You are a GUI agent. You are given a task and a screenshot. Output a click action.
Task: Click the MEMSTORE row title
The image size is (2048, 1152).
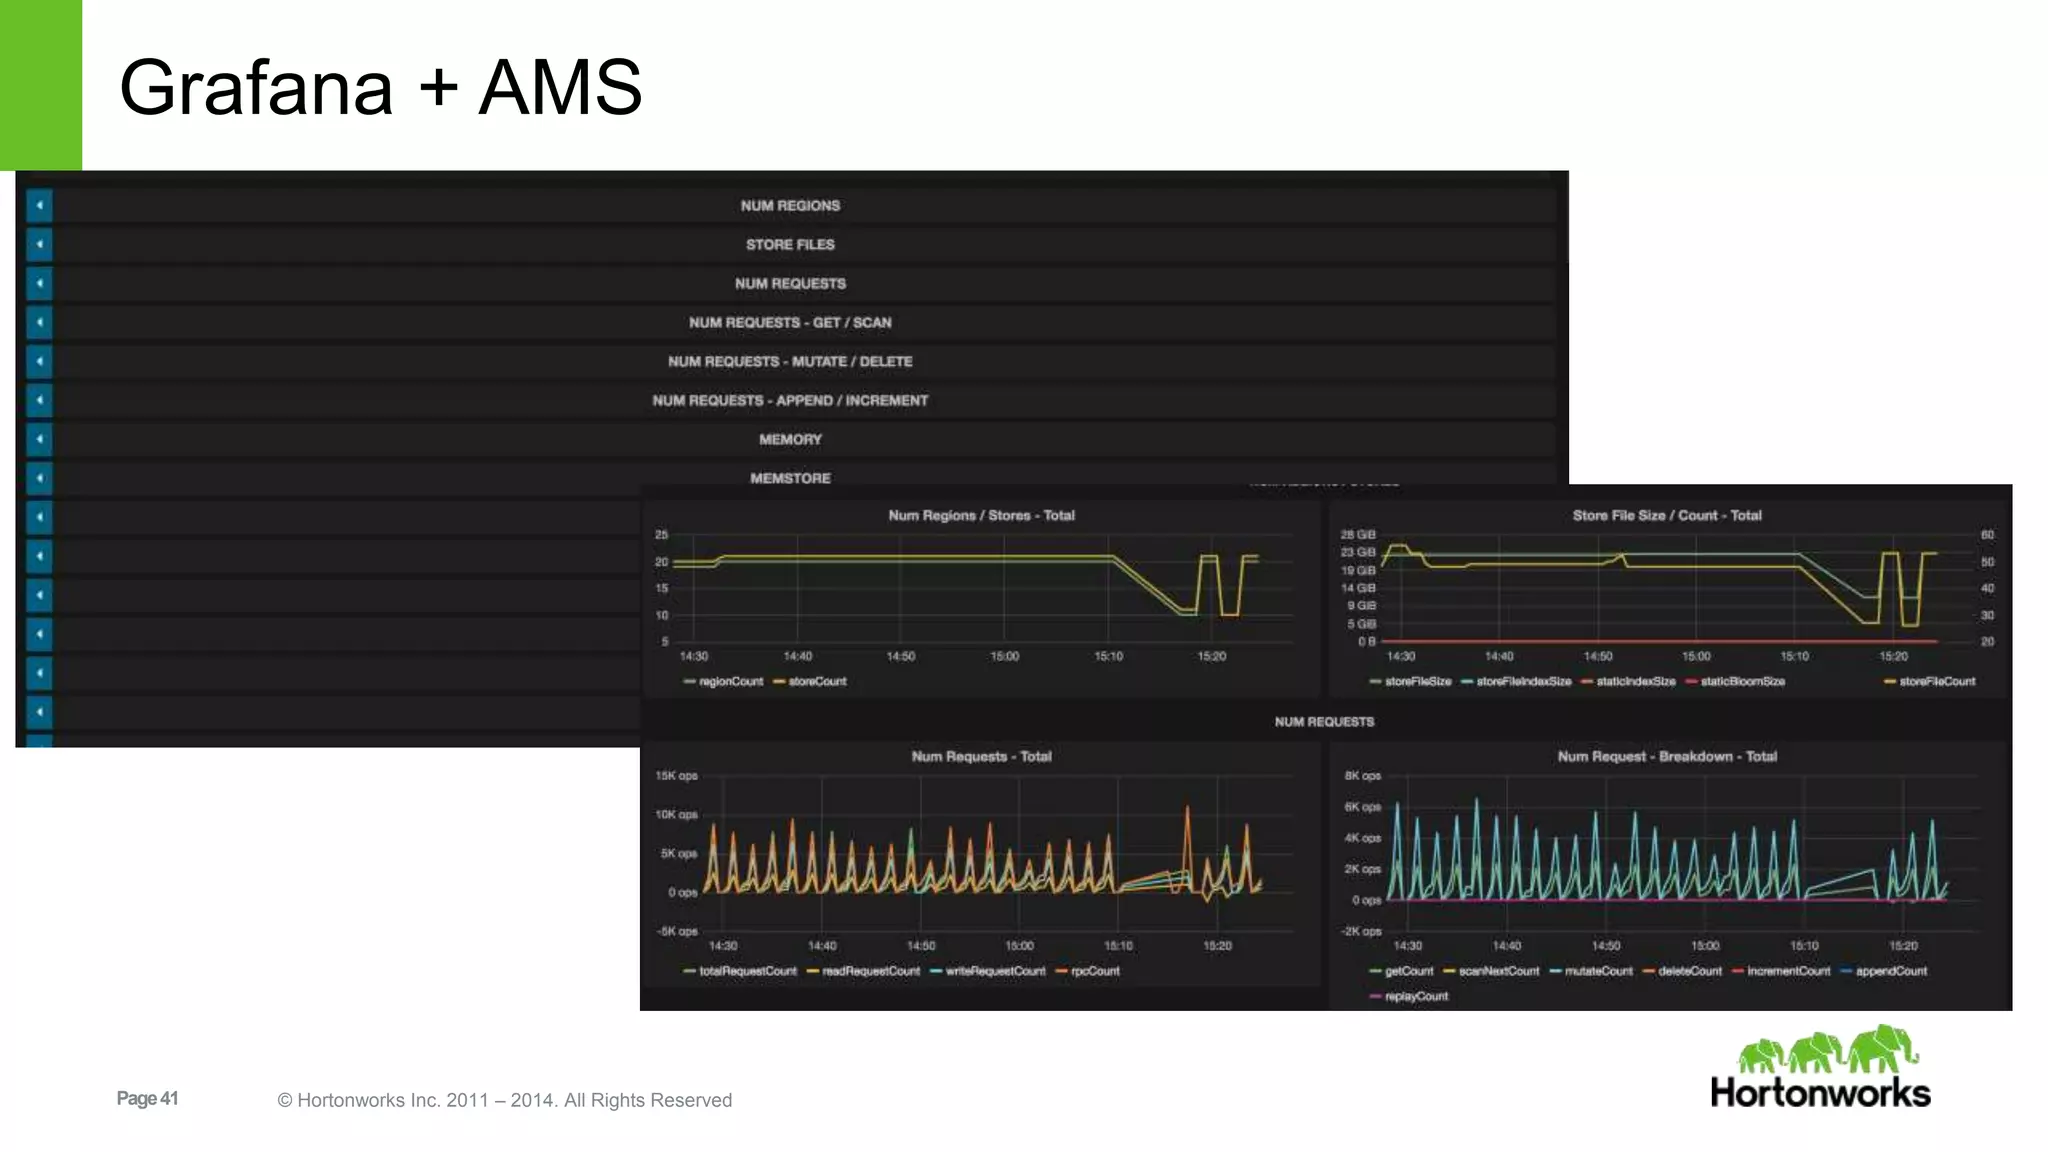click(x=790, y=478)
